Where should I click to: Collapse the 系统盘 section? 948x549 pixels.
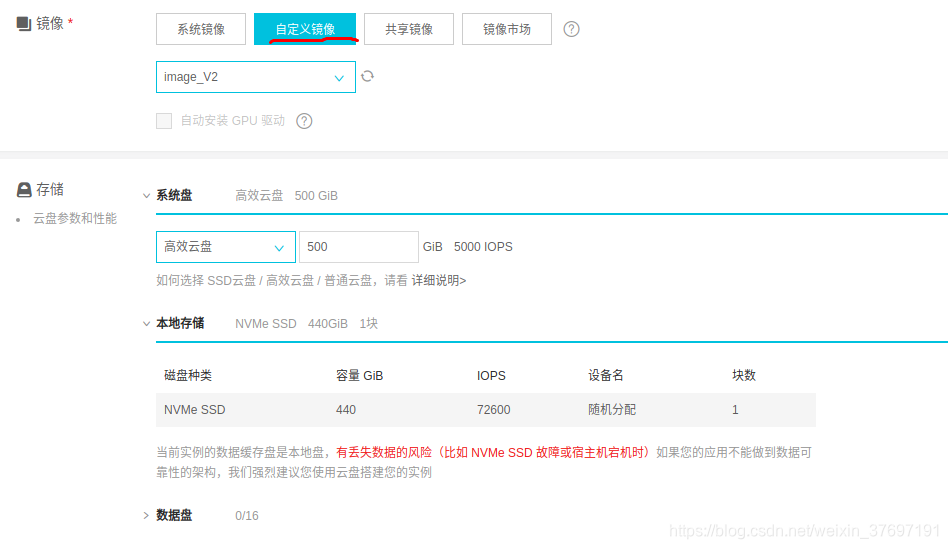pos(146,196)
